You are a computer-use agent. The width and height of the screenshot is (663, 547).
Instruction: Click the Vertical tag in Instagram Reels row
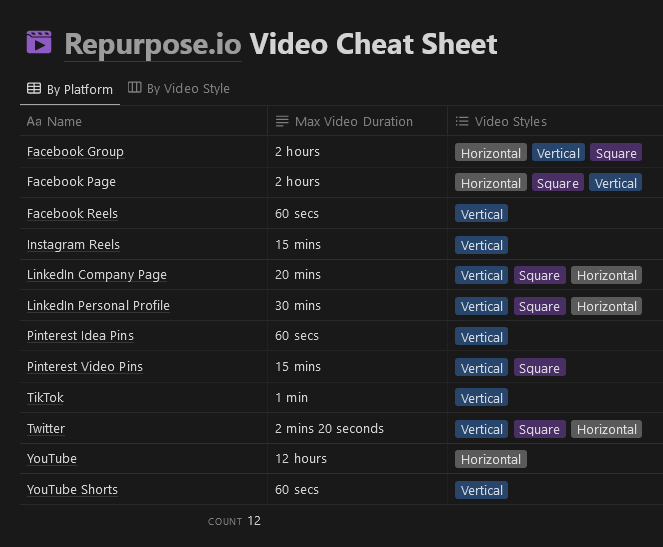tap(481, 245)
